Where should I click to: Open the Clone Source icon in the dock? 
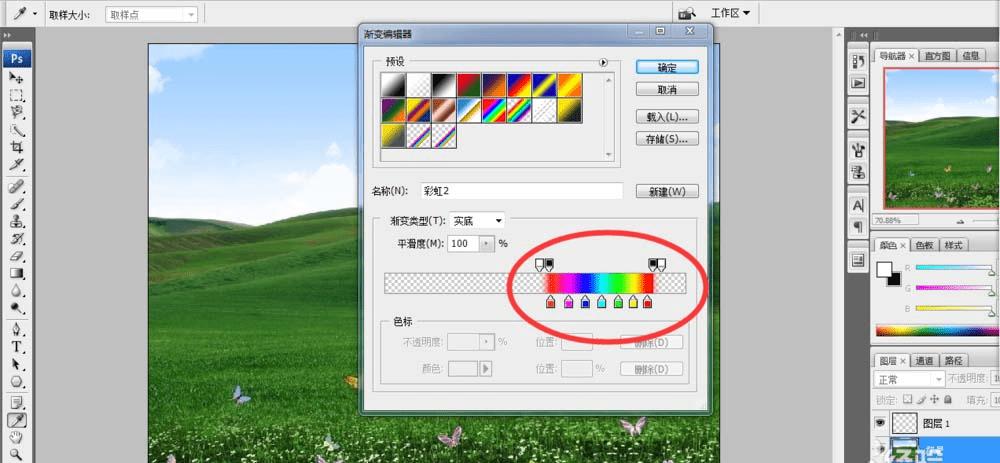858,172
